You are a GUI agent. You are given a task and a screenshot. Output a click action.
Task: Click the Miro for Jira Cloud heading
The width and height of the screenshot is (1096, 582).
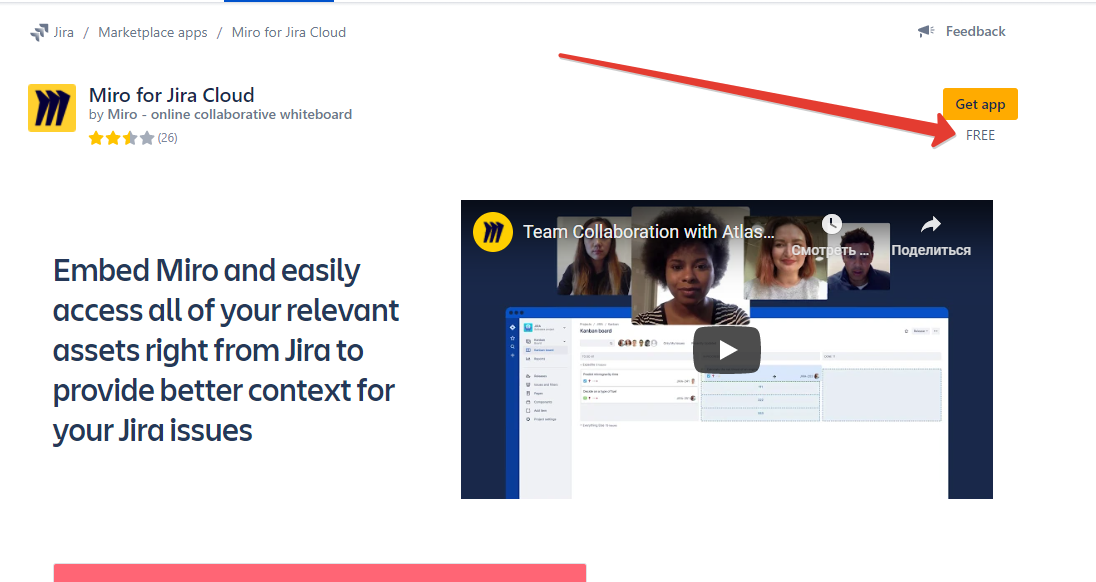pos(172,95)
